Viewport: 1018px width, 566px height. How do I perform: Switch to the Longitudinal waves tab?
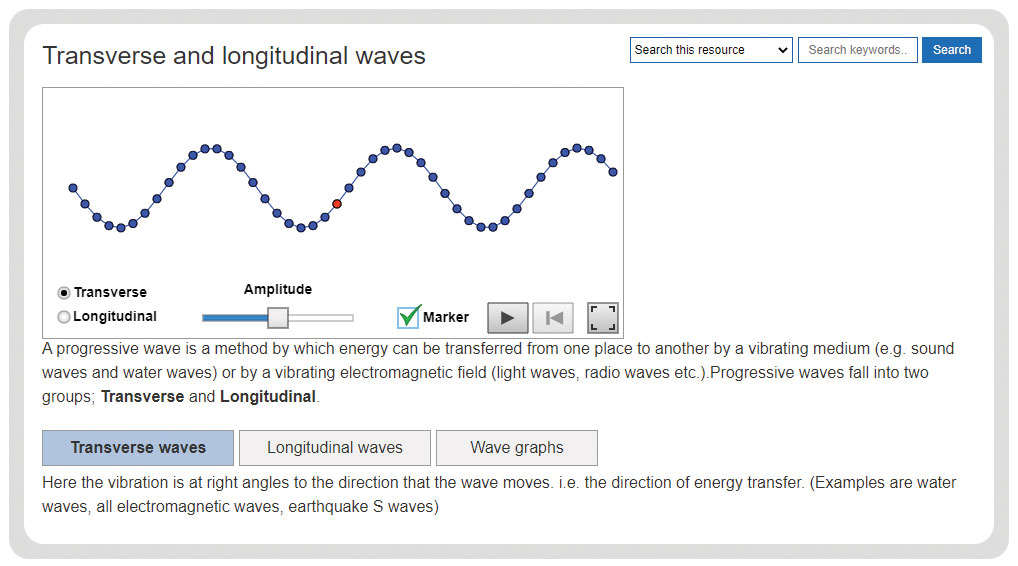pyautogui.click(x=335, y=448)
